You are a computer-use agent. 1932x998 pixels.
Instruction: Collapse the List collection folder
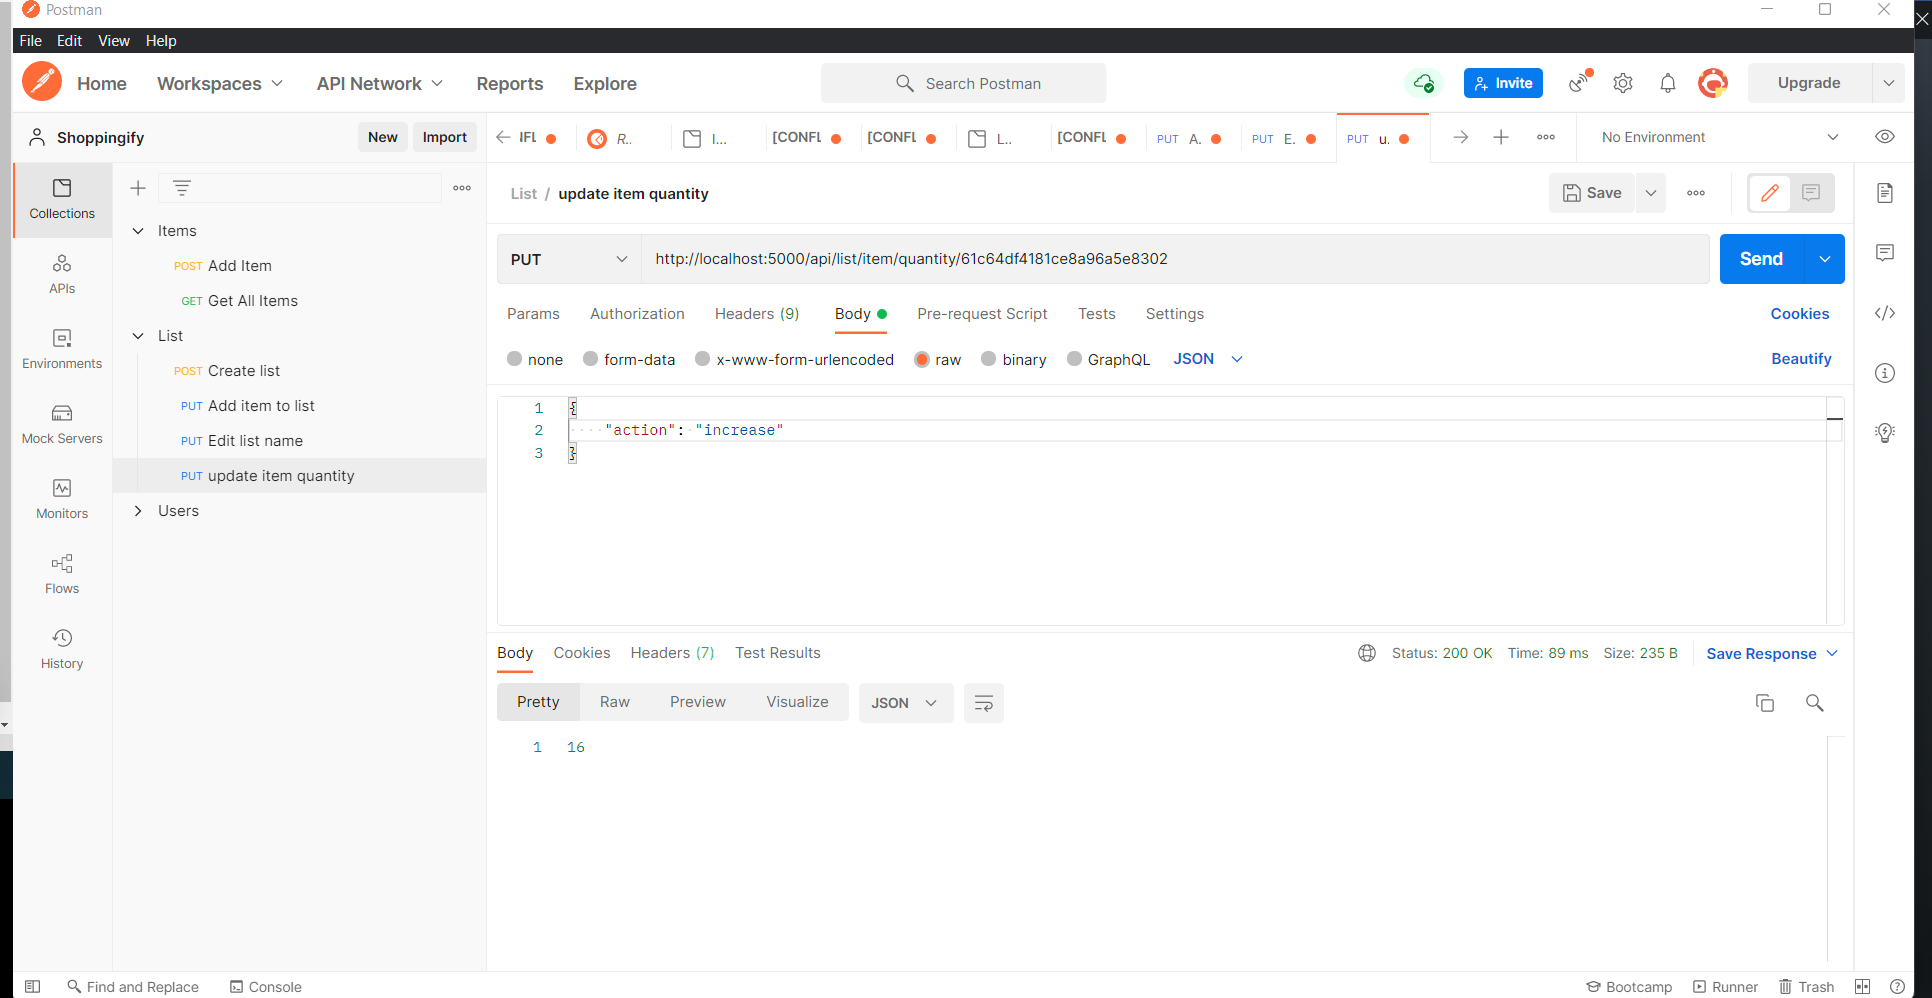click(x=138, y=336)
